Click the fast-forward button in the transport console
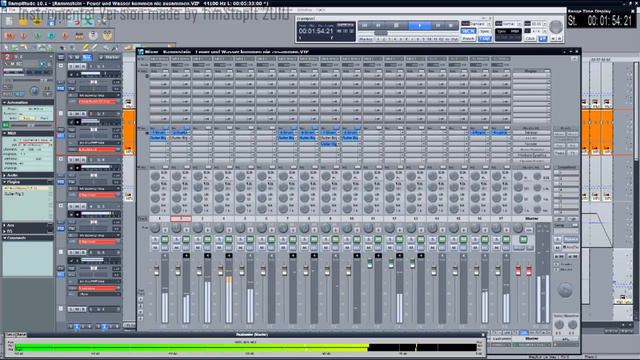Screen dimensions: 640x360 [438, 26]
